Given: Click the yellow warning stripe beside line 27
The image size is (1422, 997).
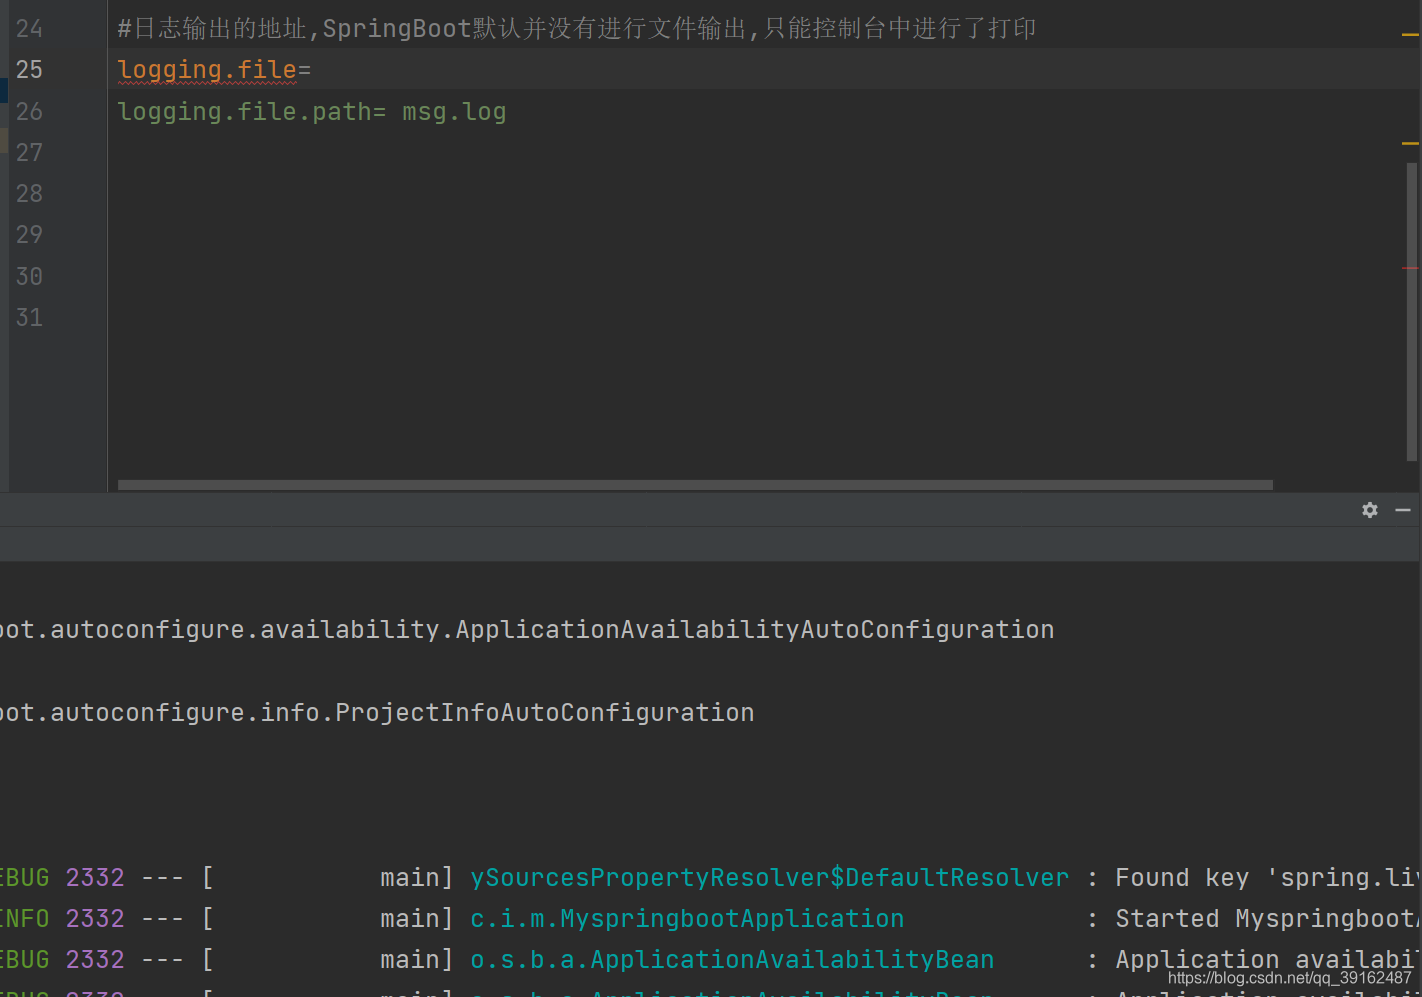Looking at the screenshot, I should 1410,143.
